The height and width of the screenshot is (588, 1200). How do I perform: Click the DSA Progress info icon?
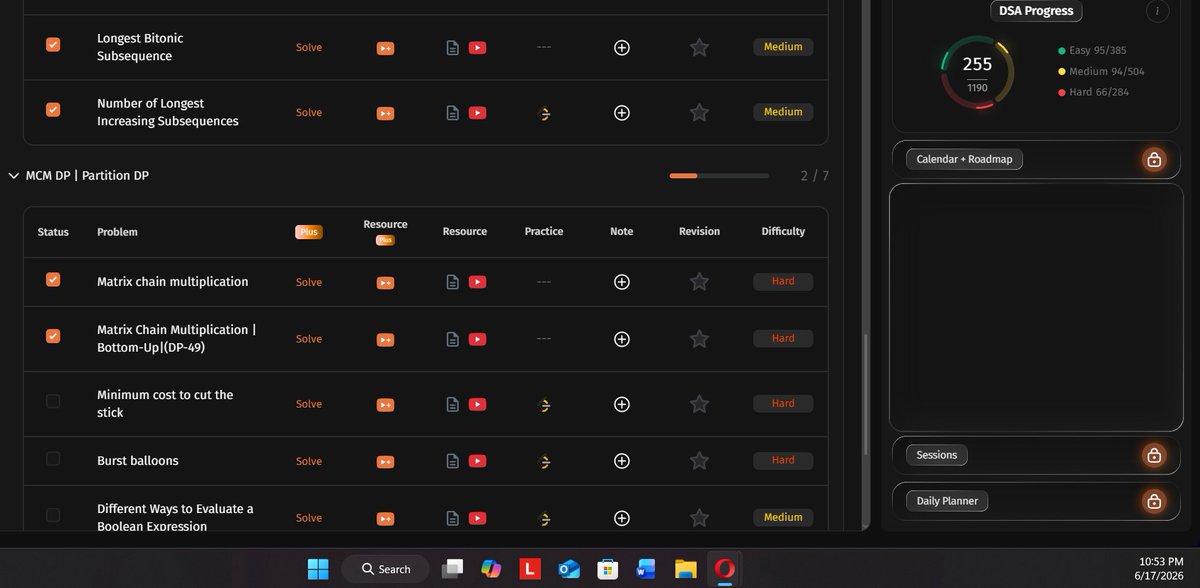pyautogui.click(x=1157, y=11)
